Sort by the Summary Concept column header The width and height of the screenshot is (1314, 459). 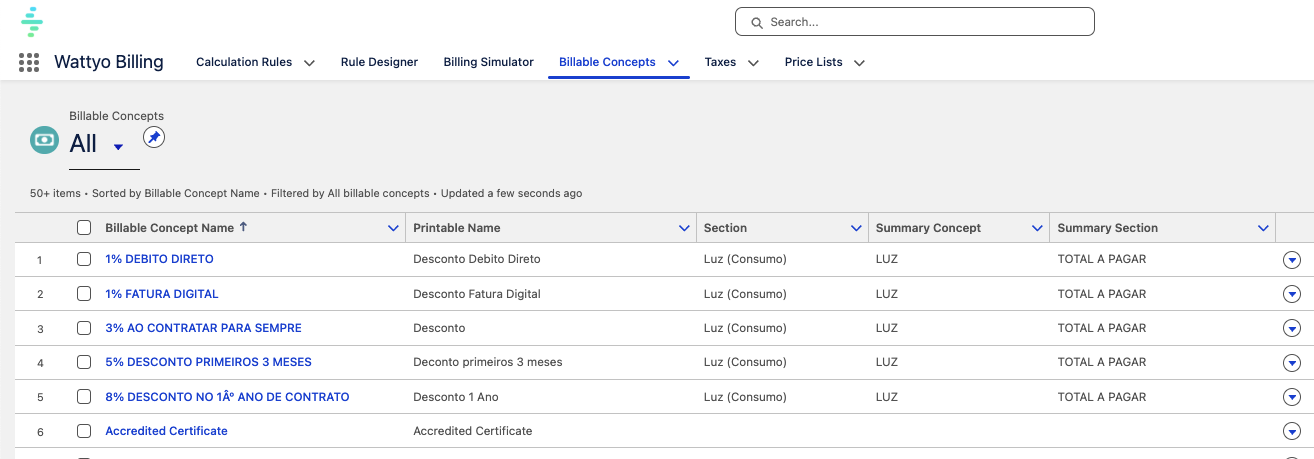(x=928, y=228)
